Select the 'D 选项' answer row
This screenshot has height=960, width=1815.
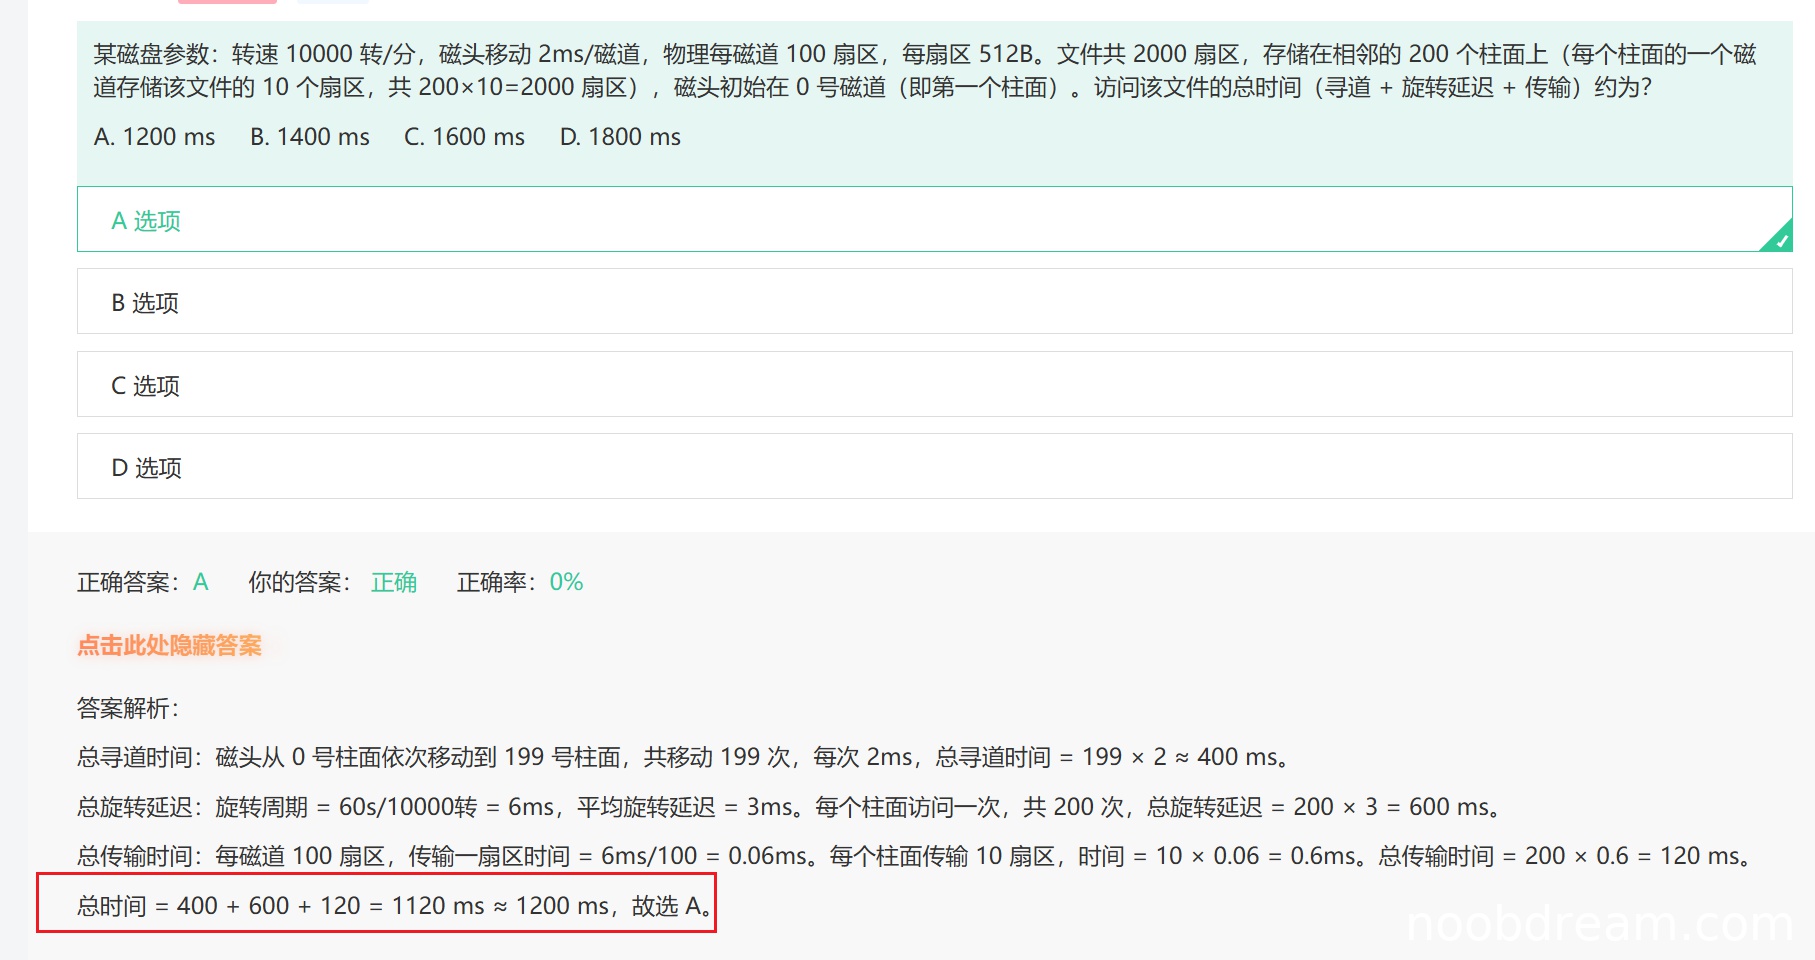[146, 467]
